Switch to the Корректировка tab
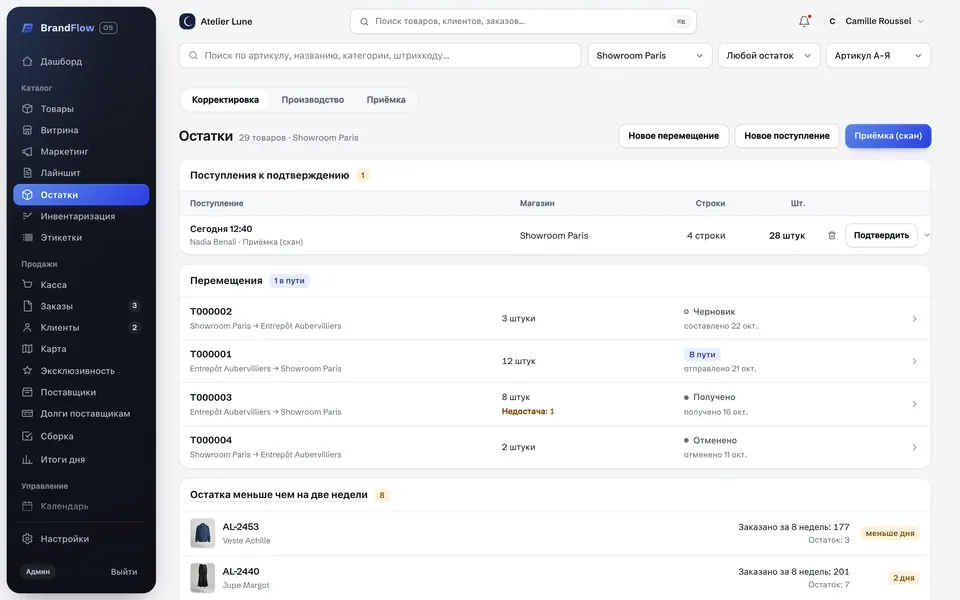This screenshot has width=960, height=600. pos(225,100)
